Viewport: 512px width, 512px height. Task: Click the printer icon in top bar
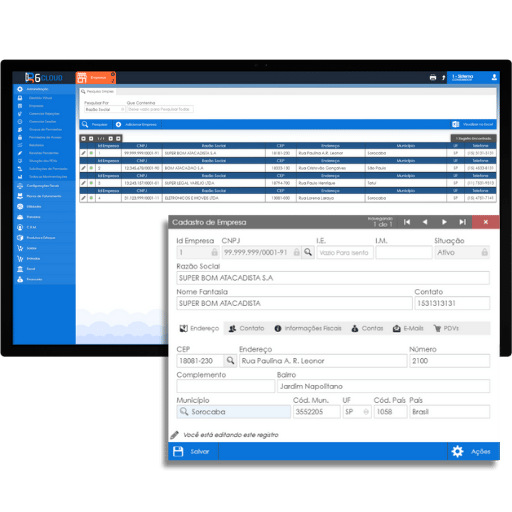point(433,78)
